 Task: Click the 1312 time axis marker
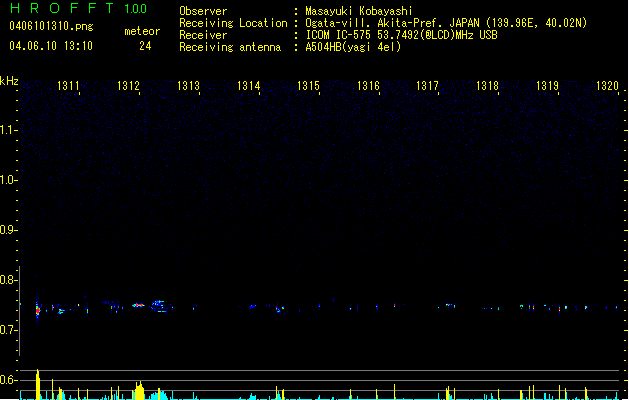click(128, 86)
